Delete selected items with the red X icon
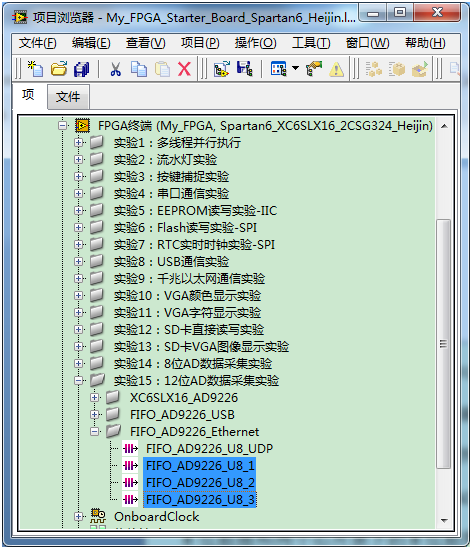472x549 pixels. pyautogui.click(x=185, y=69)
